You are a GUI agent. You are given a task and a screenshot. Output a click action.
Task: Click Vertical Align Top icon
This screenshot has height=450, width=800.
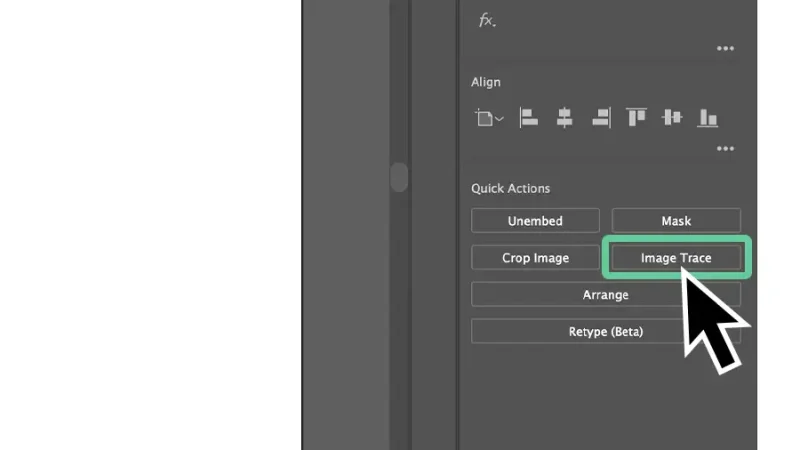pyautogui.click(x=636, y=118)
